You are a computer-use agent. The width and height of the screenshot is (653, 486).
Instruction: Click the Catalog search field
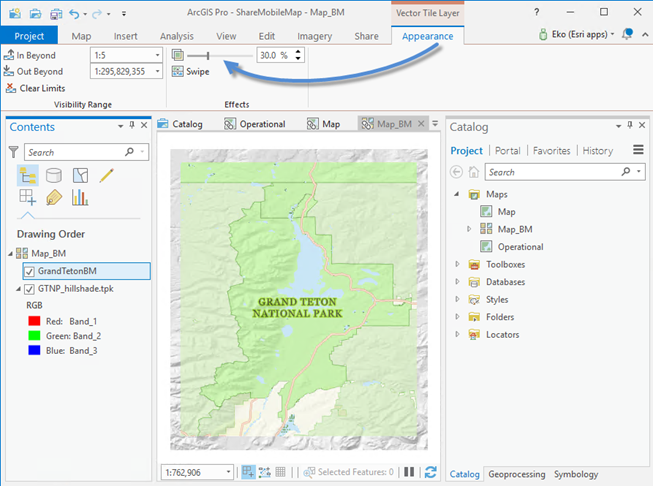point(565,172)
